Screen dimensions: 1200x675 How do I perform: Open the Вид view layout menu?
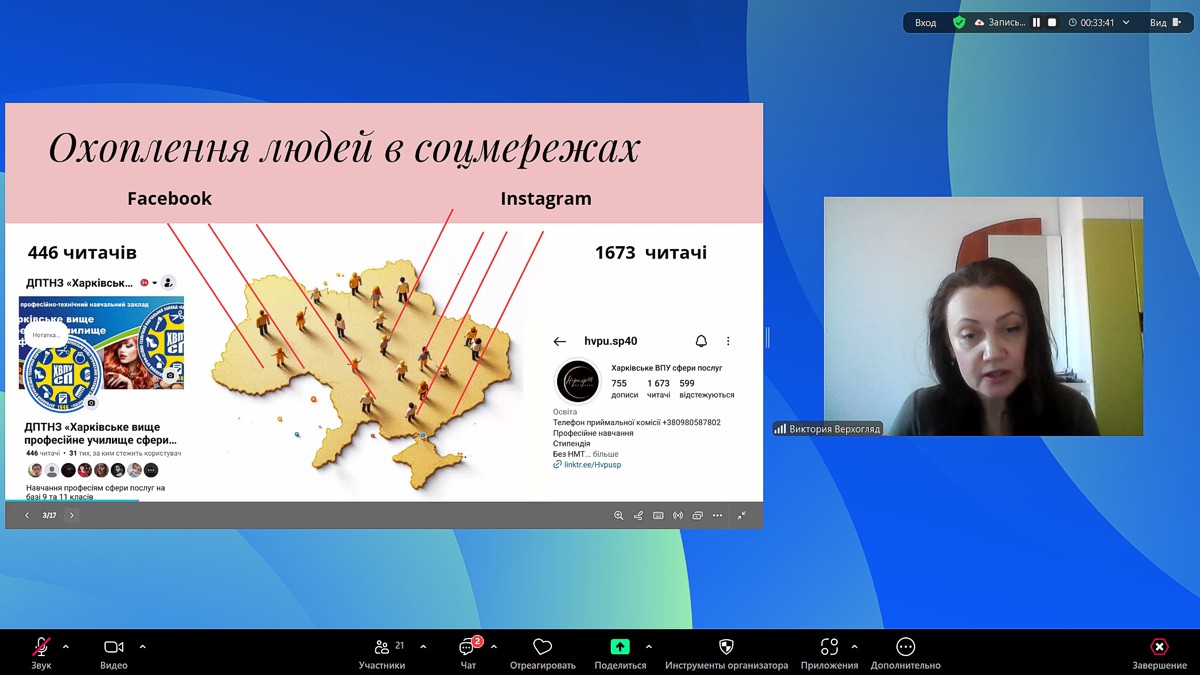pyautogui.click(x=1164, y=22)
